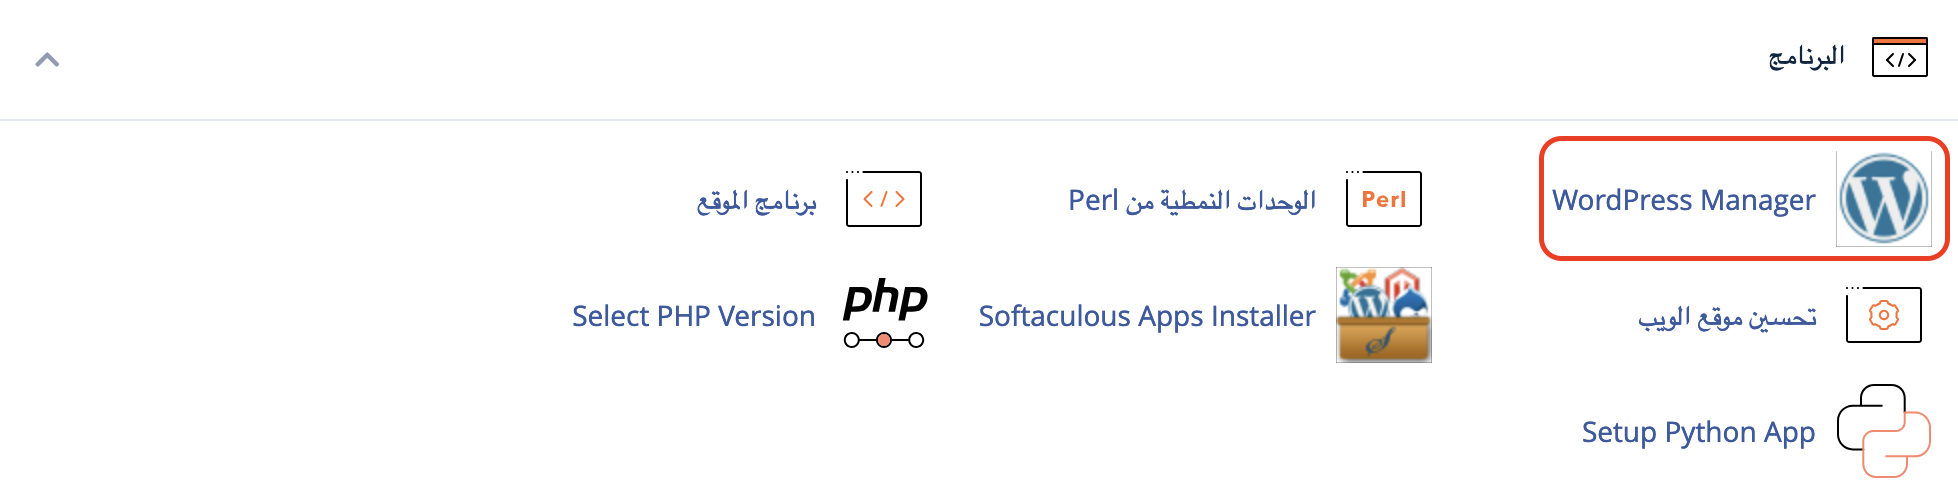Viewport: 1958px width, 498px height.
Task: Click the الوحدات النمطية من Perl link
Action: click(1192, 200)
